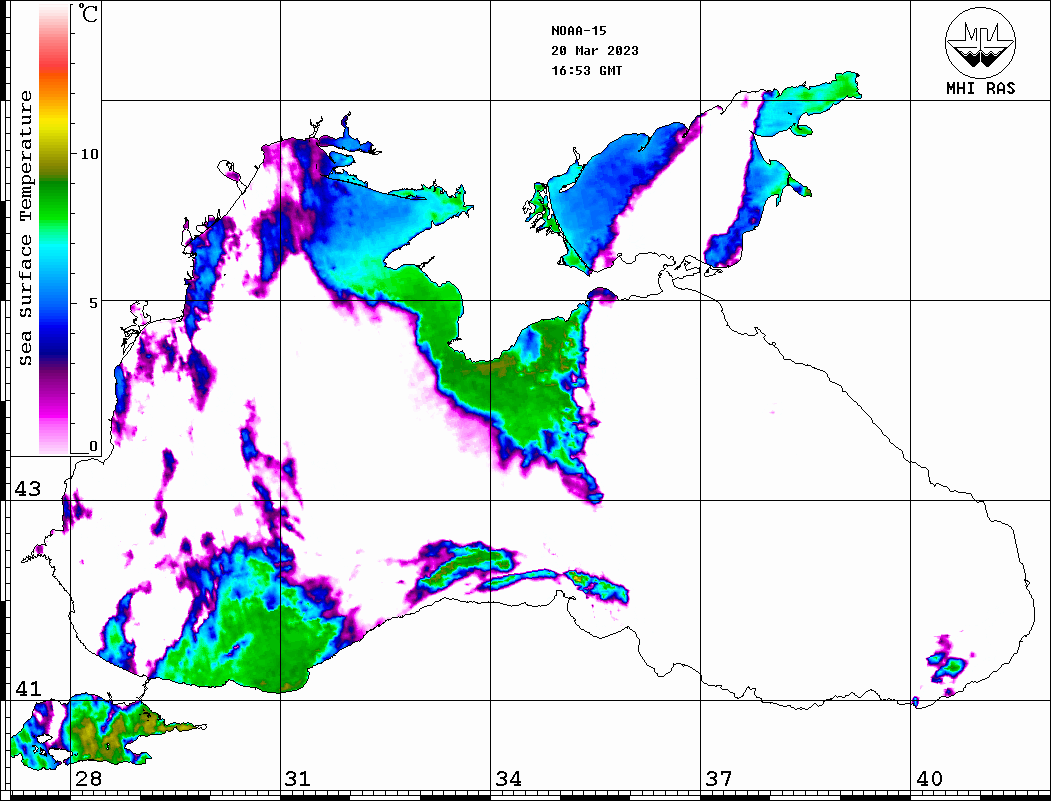Viewport: 1051px width, 801px height.
Task: Click the 'NOAA-15' satellite label
Action: [578, 31]
